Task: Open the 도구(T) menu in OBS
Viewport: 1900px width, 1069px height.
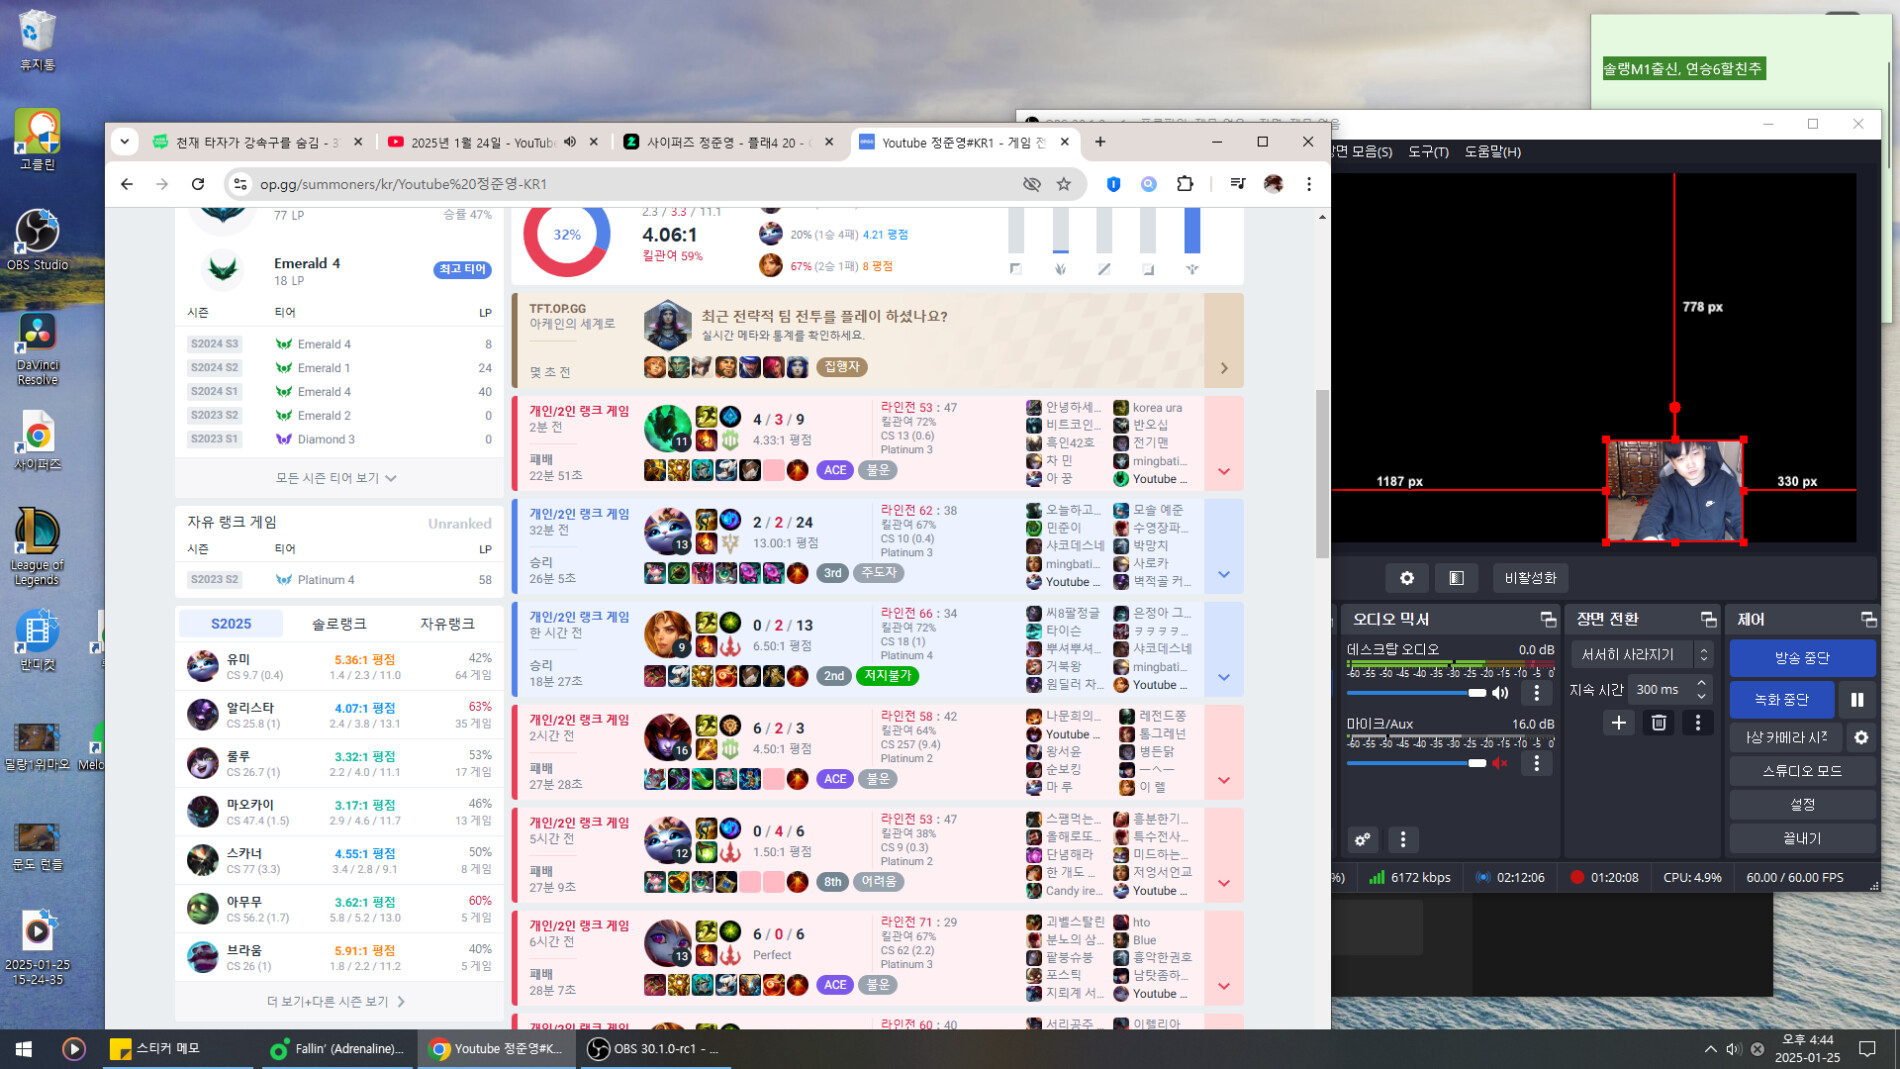Action: pyautogui.click(x=1428, y=152)
